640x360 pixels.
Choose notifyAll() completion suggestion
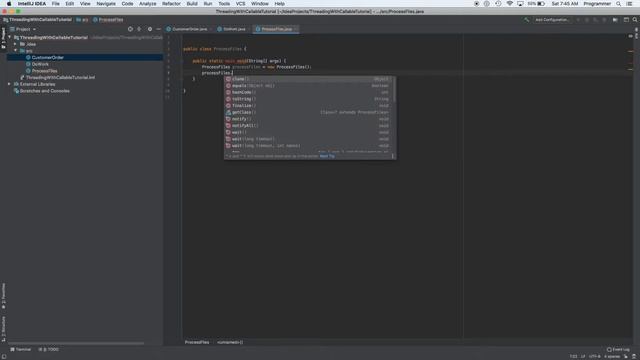coord(308,126)
